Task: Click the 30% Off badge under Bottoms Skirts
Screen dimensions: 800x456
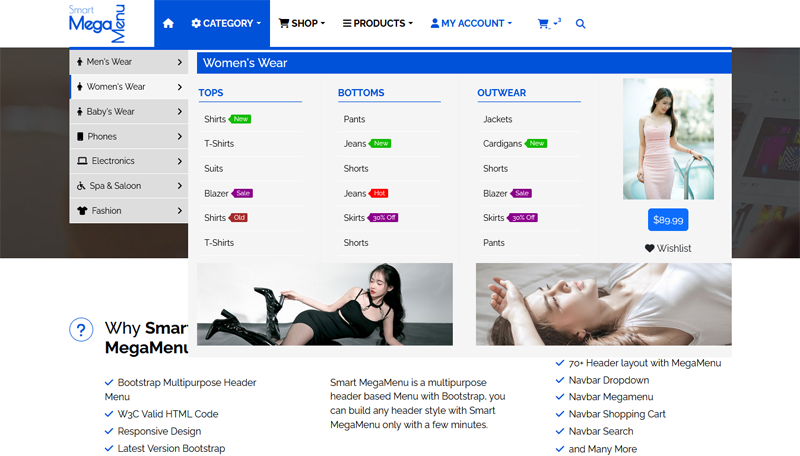Action: 383,218
